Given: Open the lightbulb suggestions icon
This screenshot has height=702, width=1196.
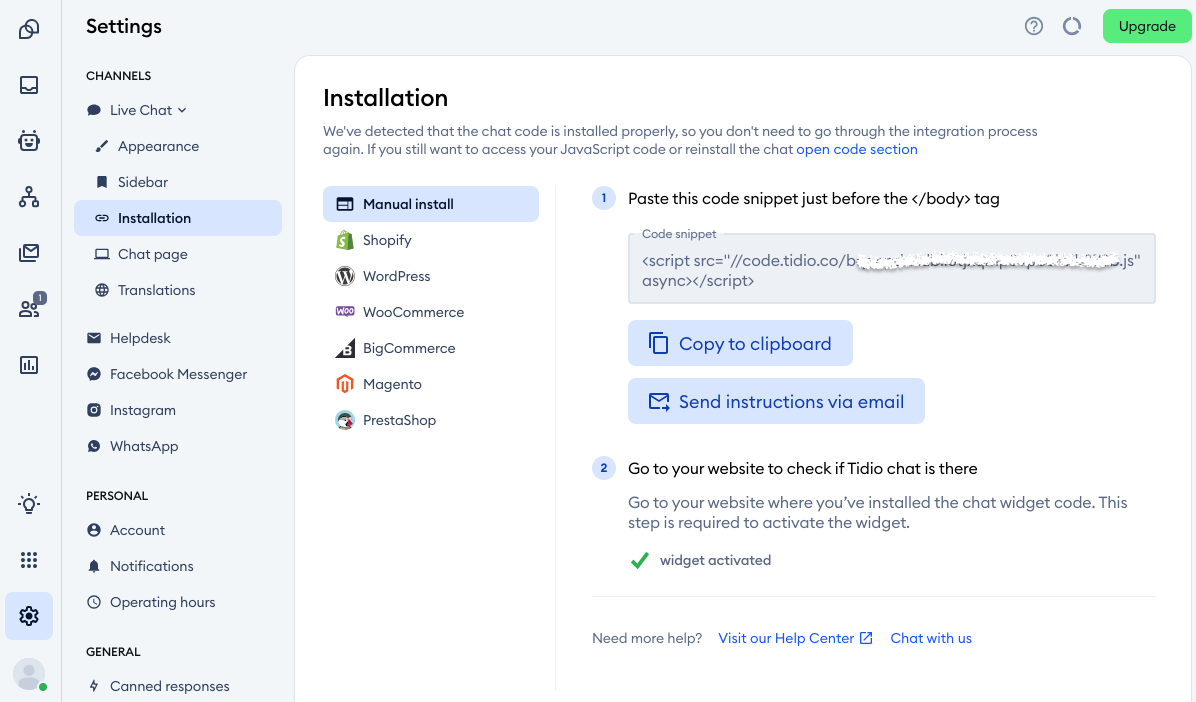Looking at the screenshot, I should tap(28, 503).
